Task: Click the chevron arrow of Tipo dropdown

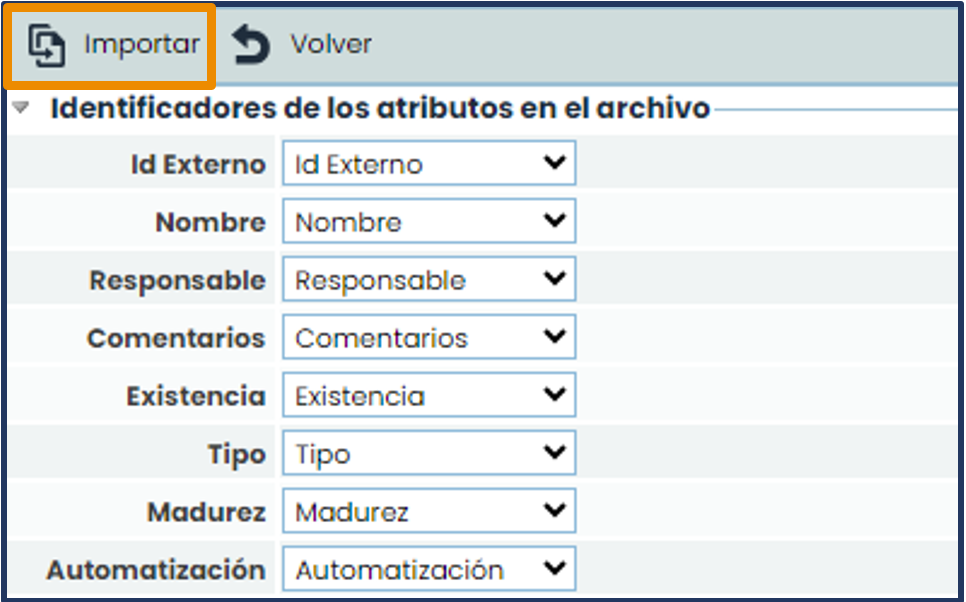Action: (x=554, y=453)
